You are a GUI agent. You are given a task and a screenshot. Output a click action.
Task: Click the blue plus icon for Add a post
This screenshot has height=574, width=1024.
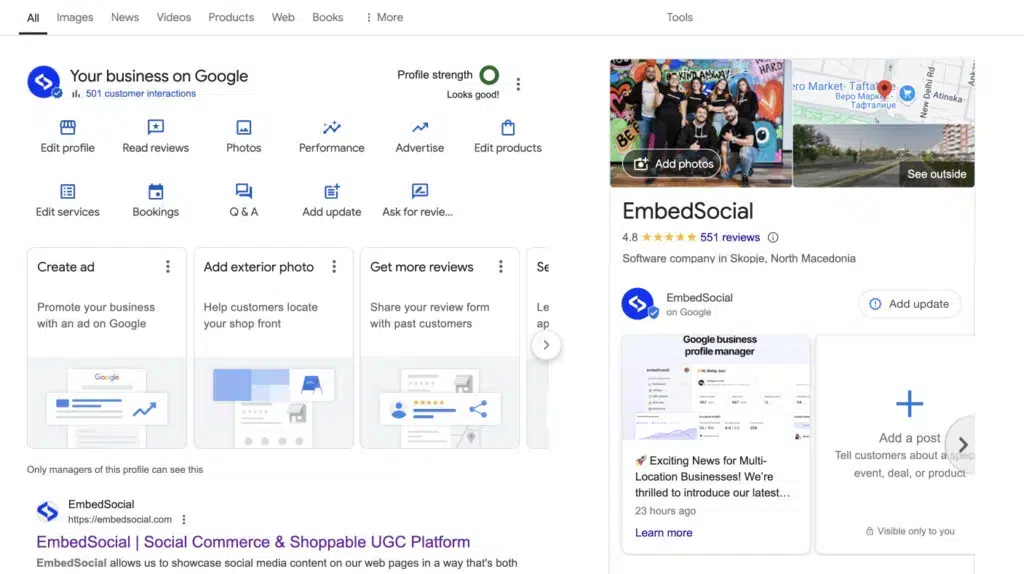(909, 404)
